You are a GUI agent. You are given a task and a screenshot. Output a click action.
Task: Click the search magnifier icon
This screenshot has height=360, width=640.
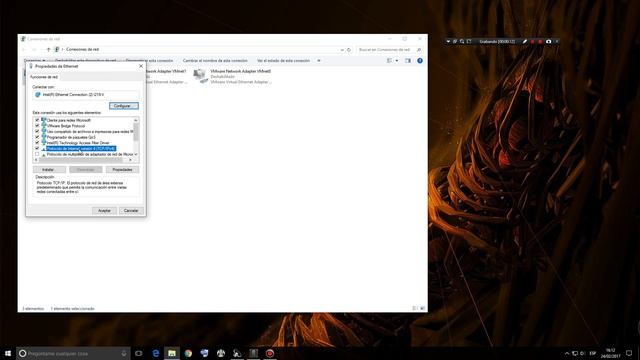tap(419, 50)
